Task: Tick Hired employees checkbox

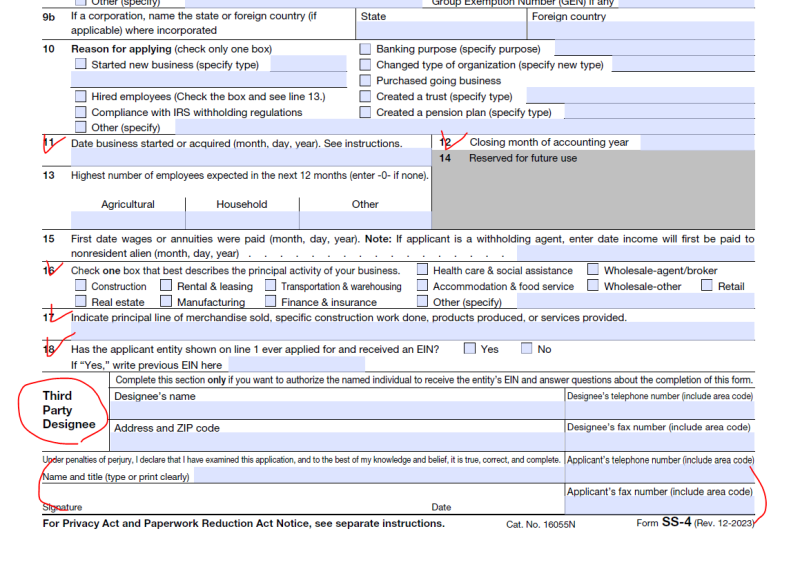Action: pyautogui.click(x=81, y=96)
